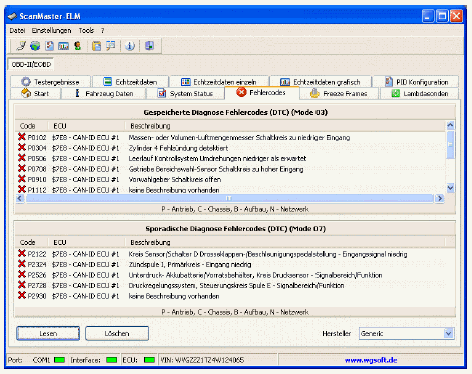
Task: Click stored codes scrollbar down arrow
Action: [450, 188]
